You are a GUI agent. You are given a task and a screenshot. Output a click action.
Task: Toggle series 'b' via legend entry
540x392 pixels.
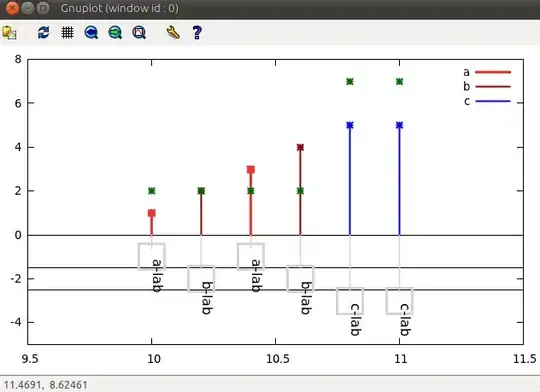tap(487, 86)
